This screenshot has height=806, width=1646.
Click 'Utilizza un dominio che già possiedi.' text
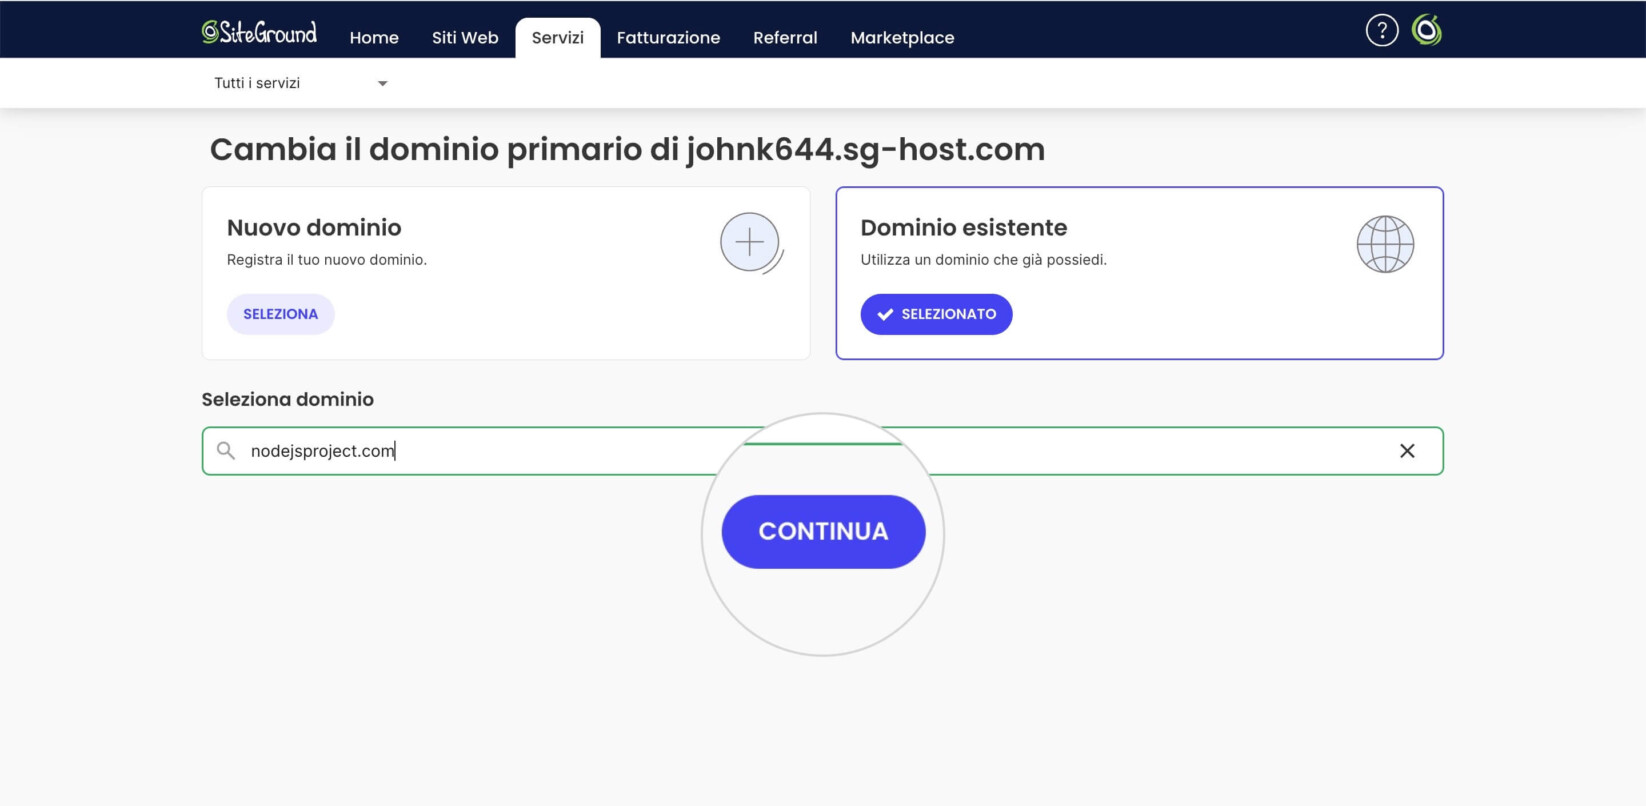pyautogui.click(x=984, y=260)
